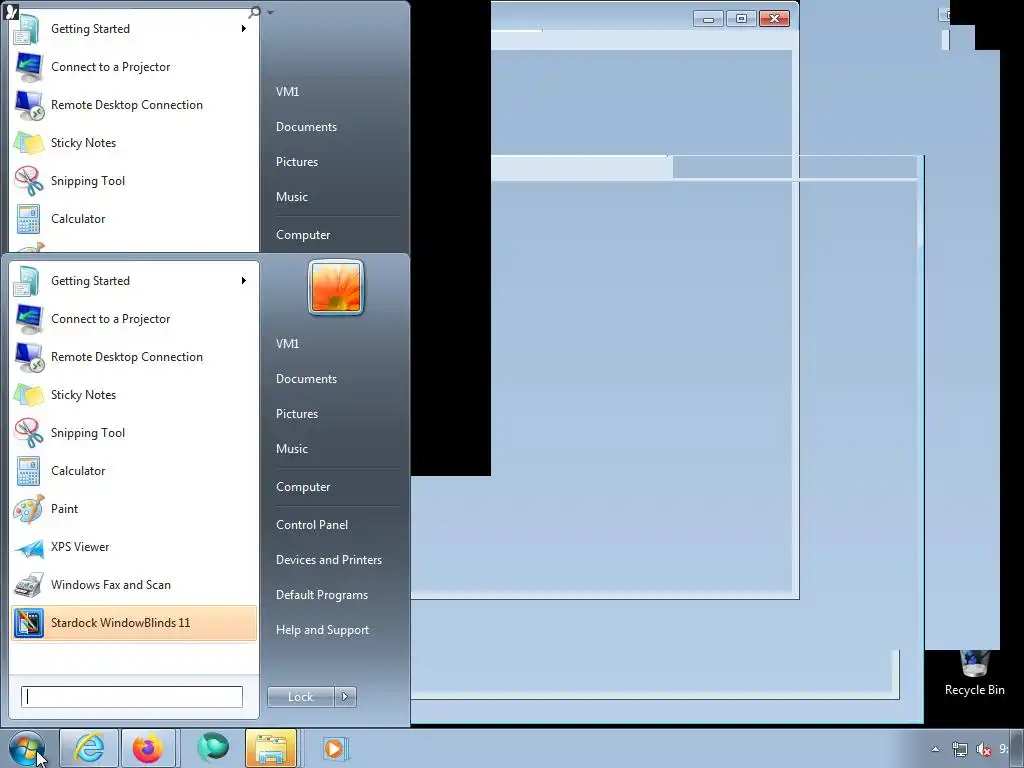Open Windows Fax and Scan

(133, 585)
